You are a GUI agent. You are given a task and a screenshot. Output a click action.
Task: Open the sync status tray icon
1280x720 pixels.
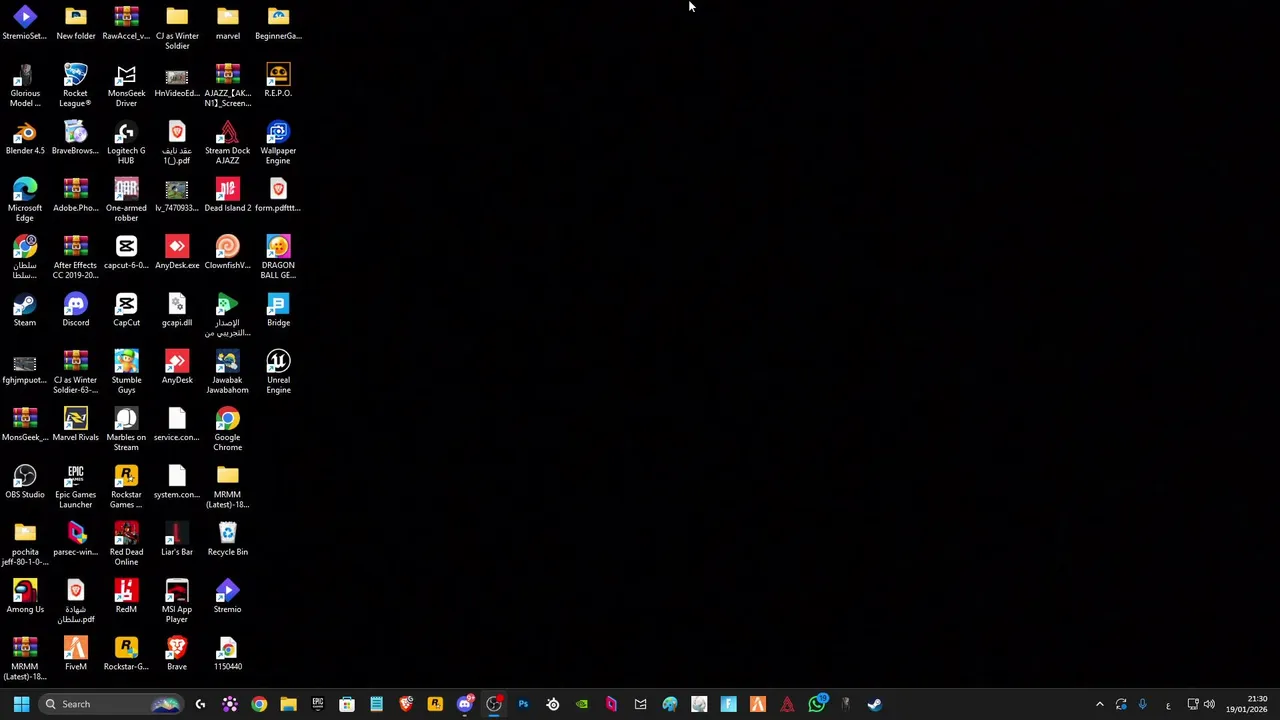tap(1121, 704)
